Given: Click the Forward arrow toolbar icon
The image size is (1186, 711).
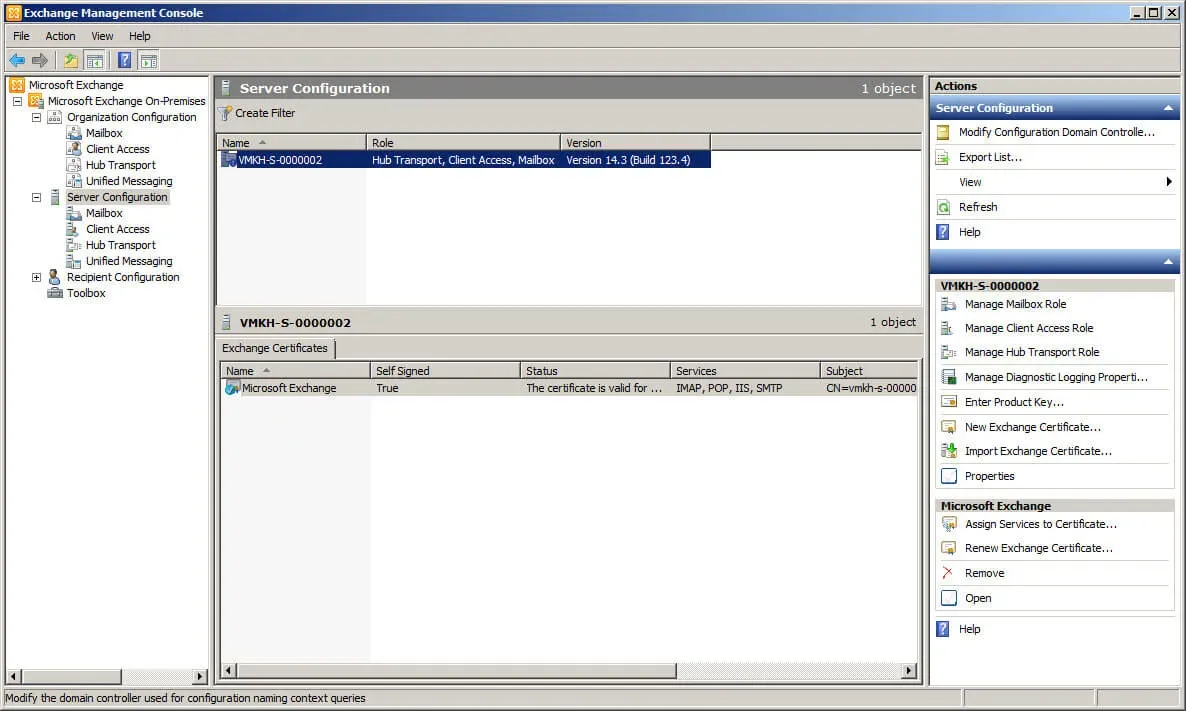Looking at the screenshot, I should pyautogui.click(x=40, y=61).
